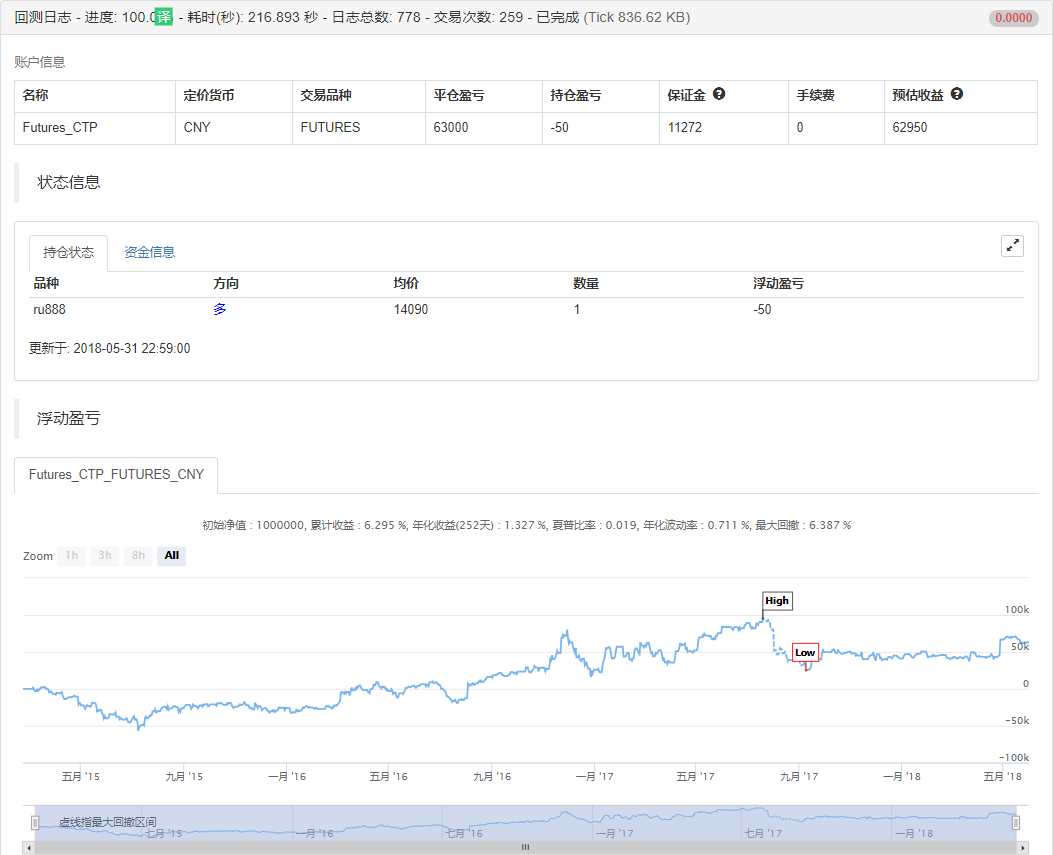
Task: Select the All zoom range button
Action: [x=172, y=556]
